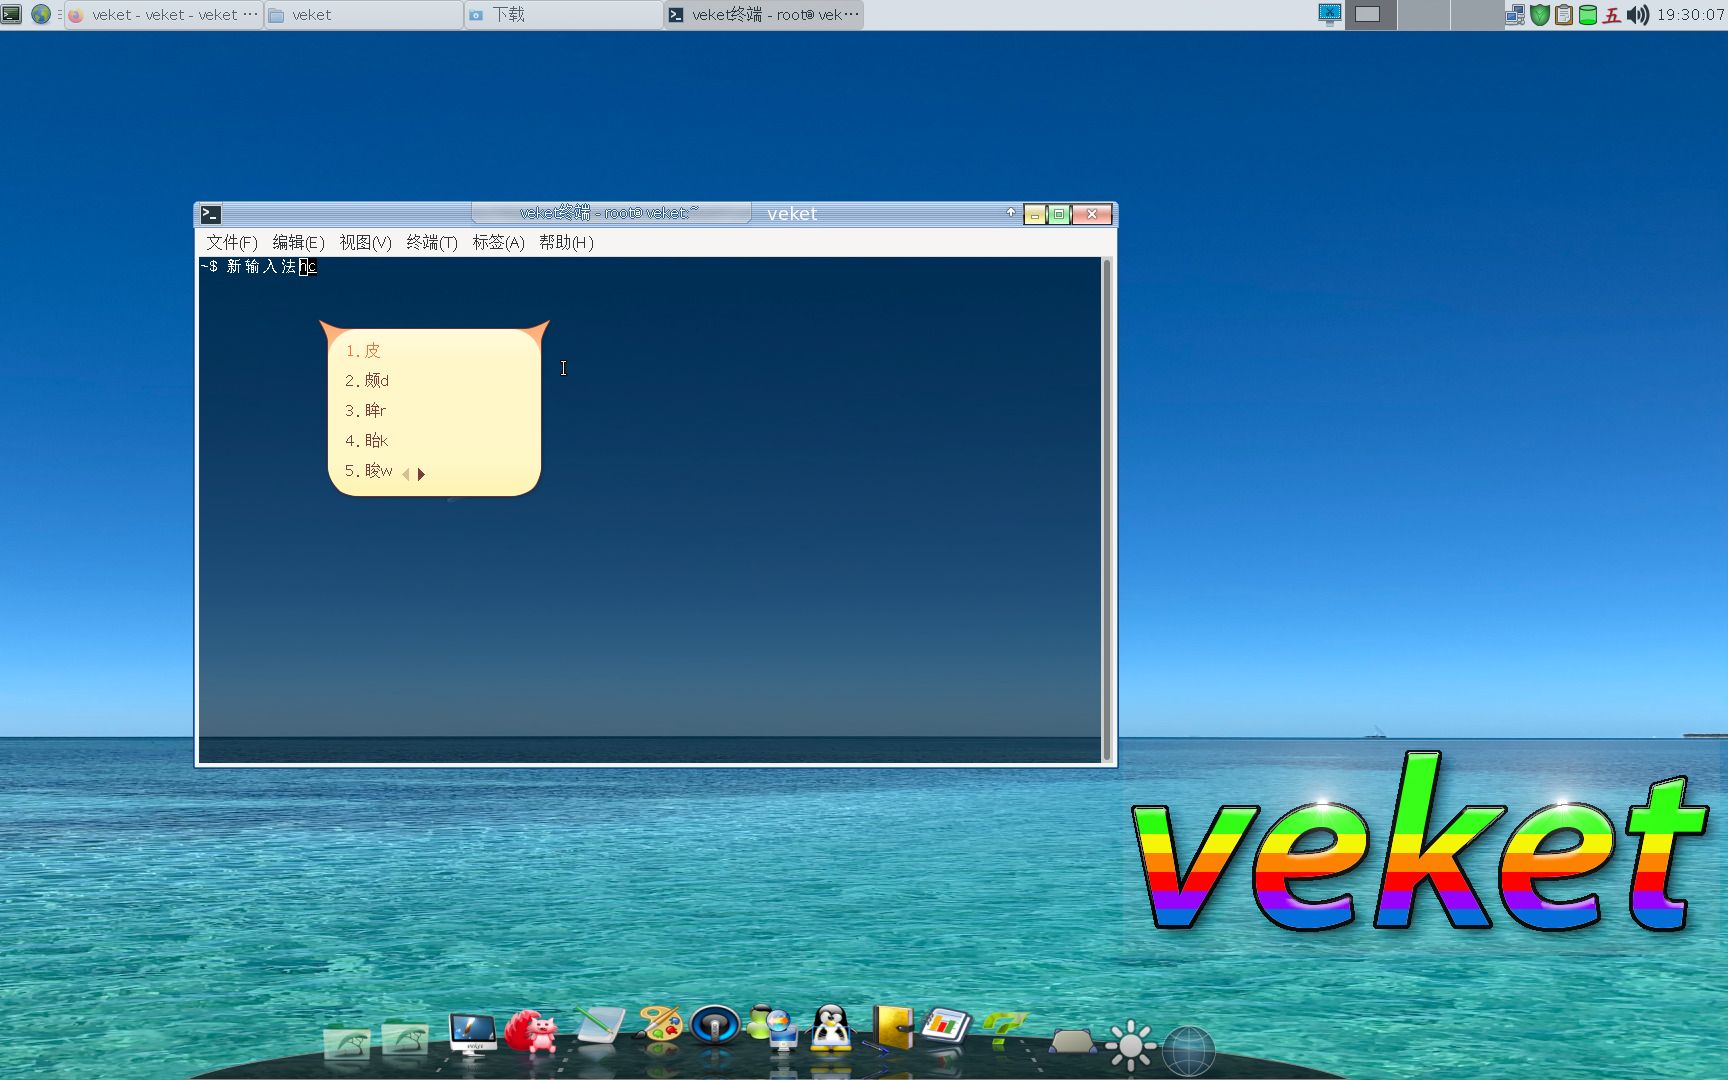Screen dimensions: 1728x1080
Task: Go to next candidate page arrow
Action: tap(421, 474)
